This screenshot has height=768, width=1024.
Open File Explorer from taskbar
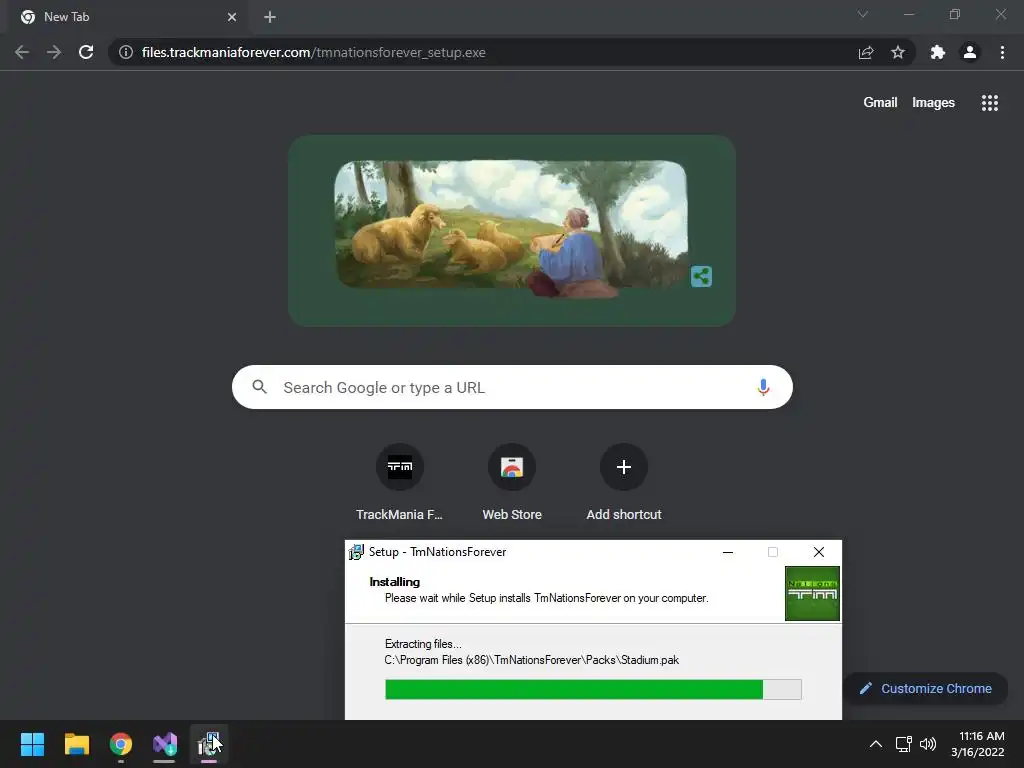(76, 744)
